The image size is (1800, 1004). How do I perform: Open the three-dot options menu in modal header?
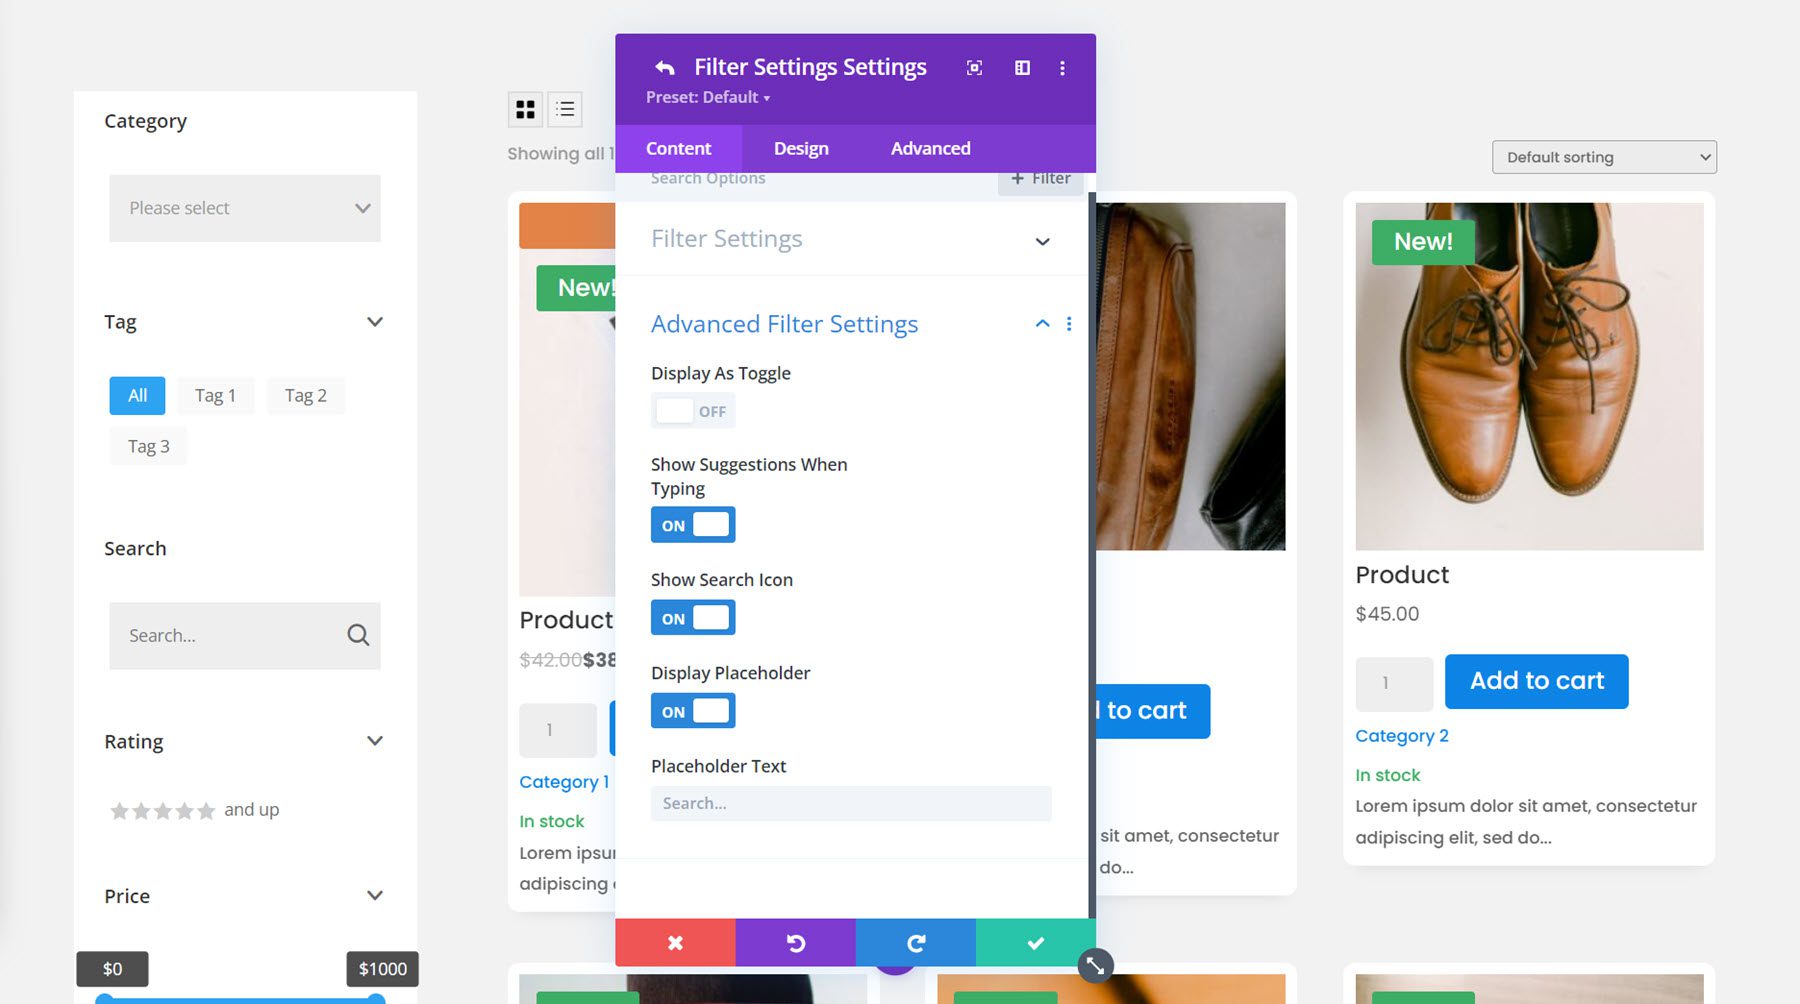pos(1062,68)
